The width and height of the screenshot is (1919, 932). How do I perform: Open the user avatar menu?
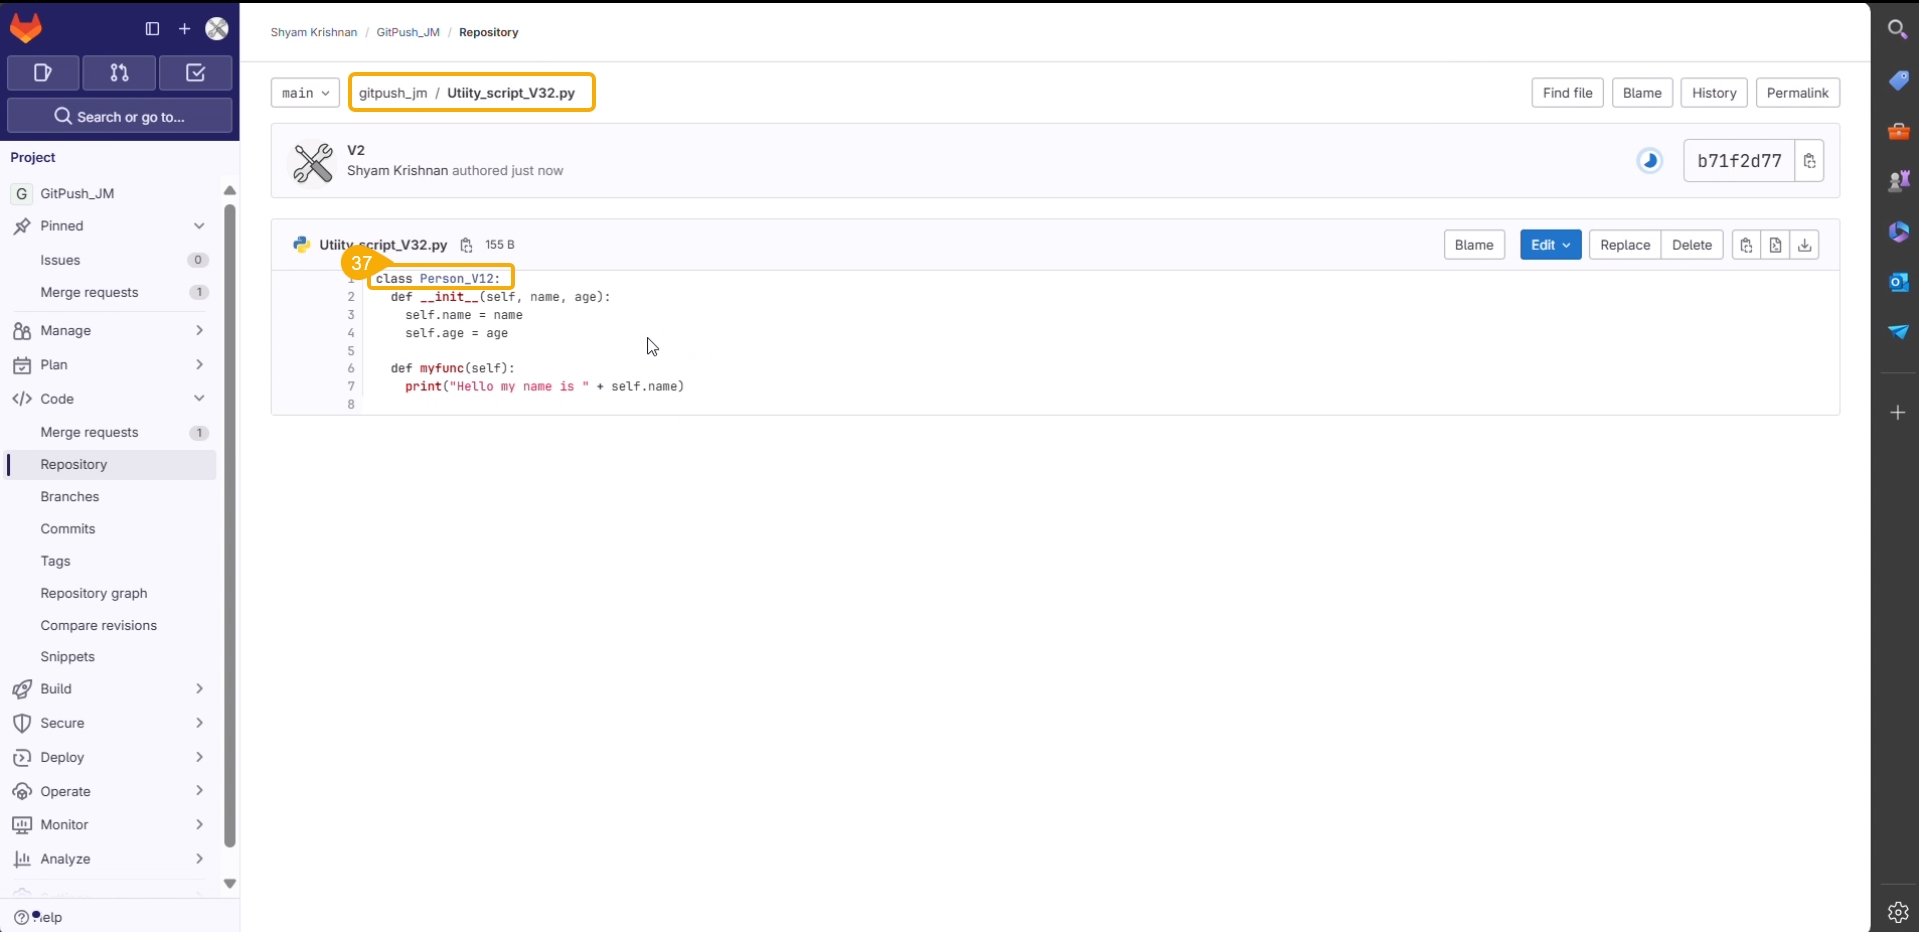point(217,29)
